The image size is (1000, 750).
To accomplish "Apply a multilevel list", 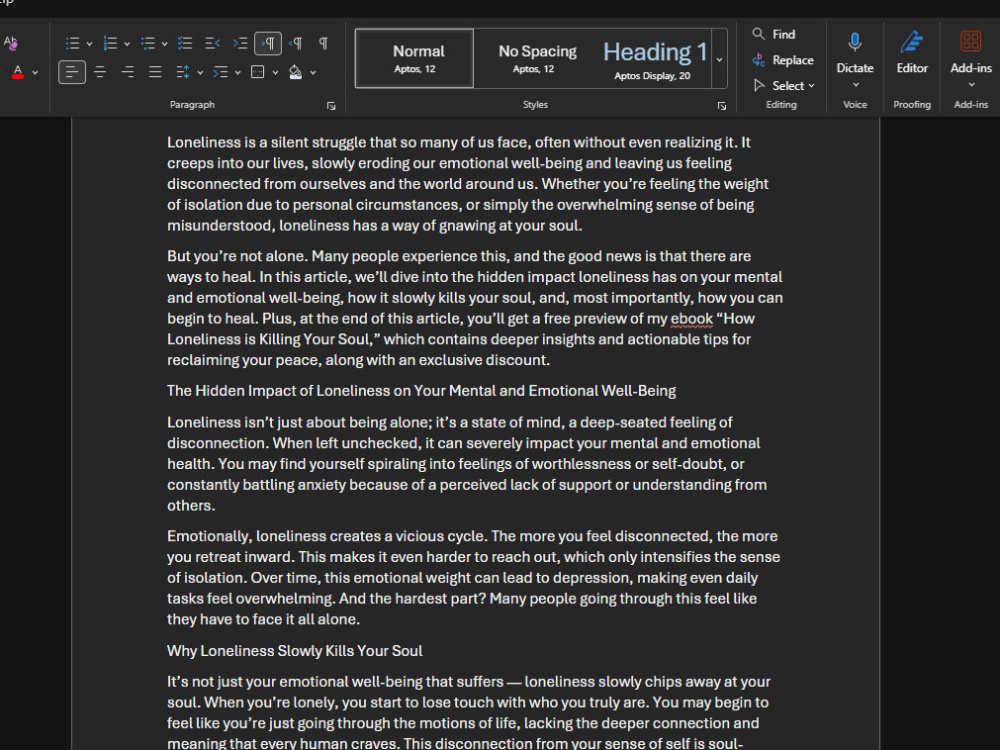I will 148,43.
